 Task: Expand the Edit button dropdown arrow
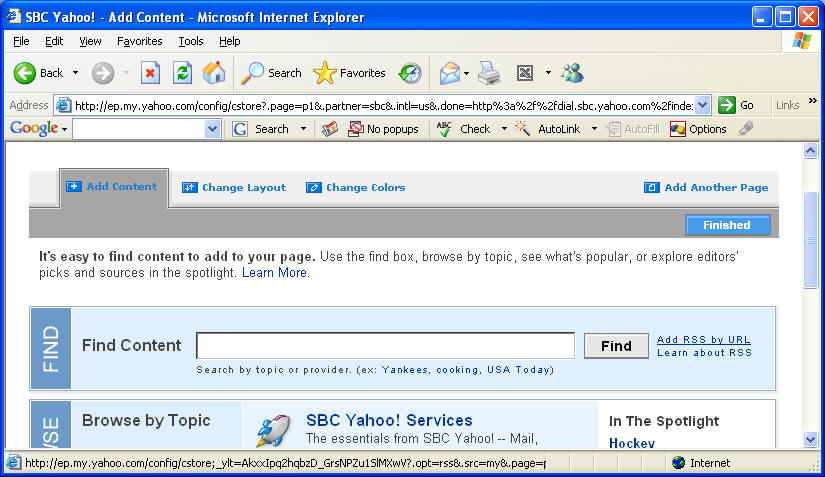(x=548, y=73)
